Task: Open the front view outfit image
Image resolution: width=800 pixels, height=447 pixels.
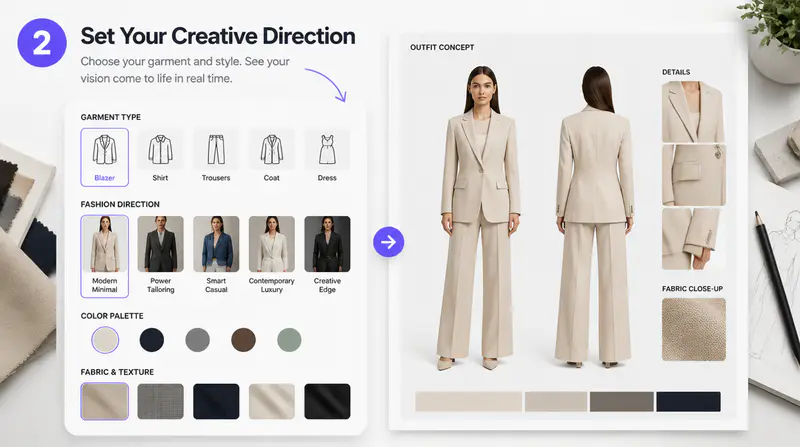Action: click(x=481, y=218)
